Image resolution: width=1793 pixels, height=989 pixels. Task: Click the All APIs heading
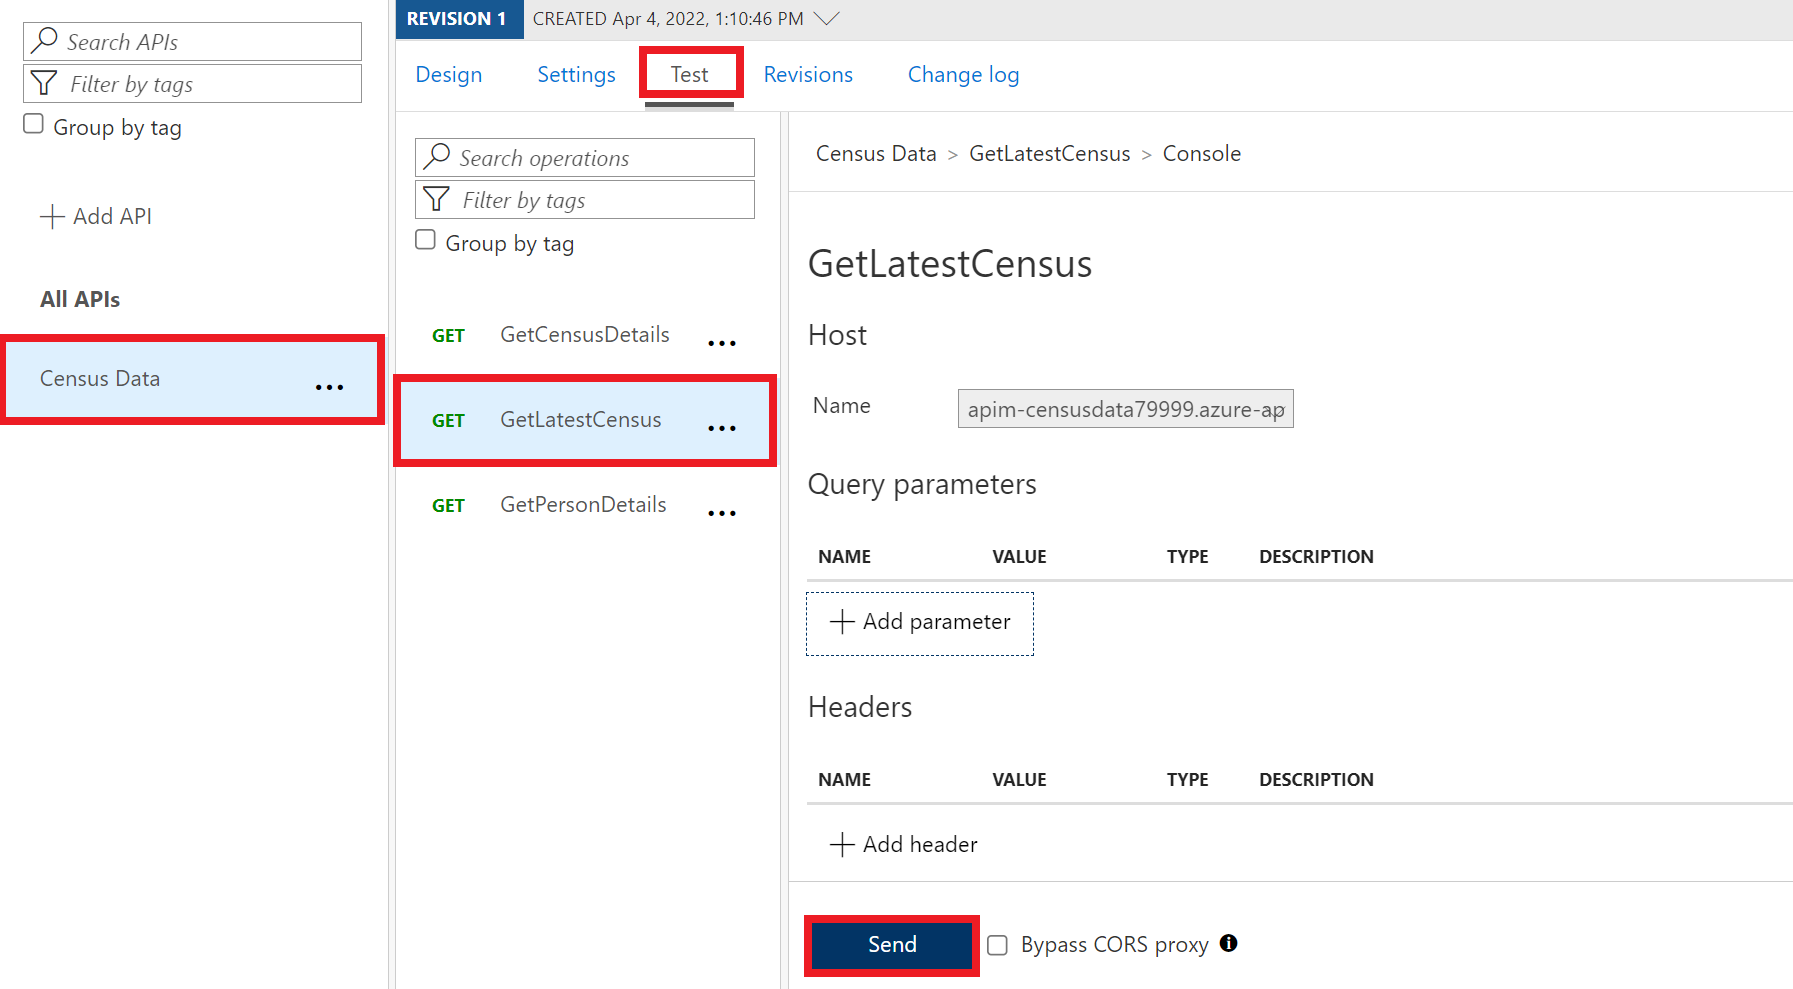pos(80,299)
